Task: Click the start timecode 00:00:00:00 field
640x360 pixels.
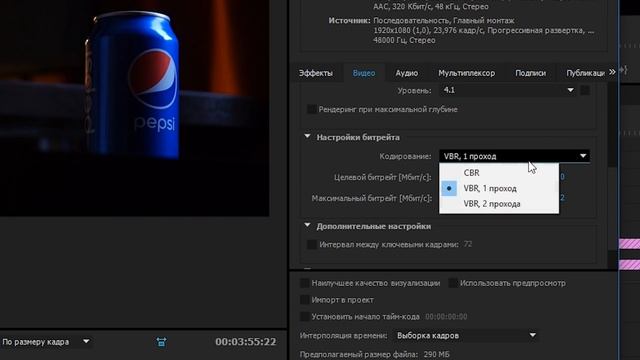Action: [446, 316]
